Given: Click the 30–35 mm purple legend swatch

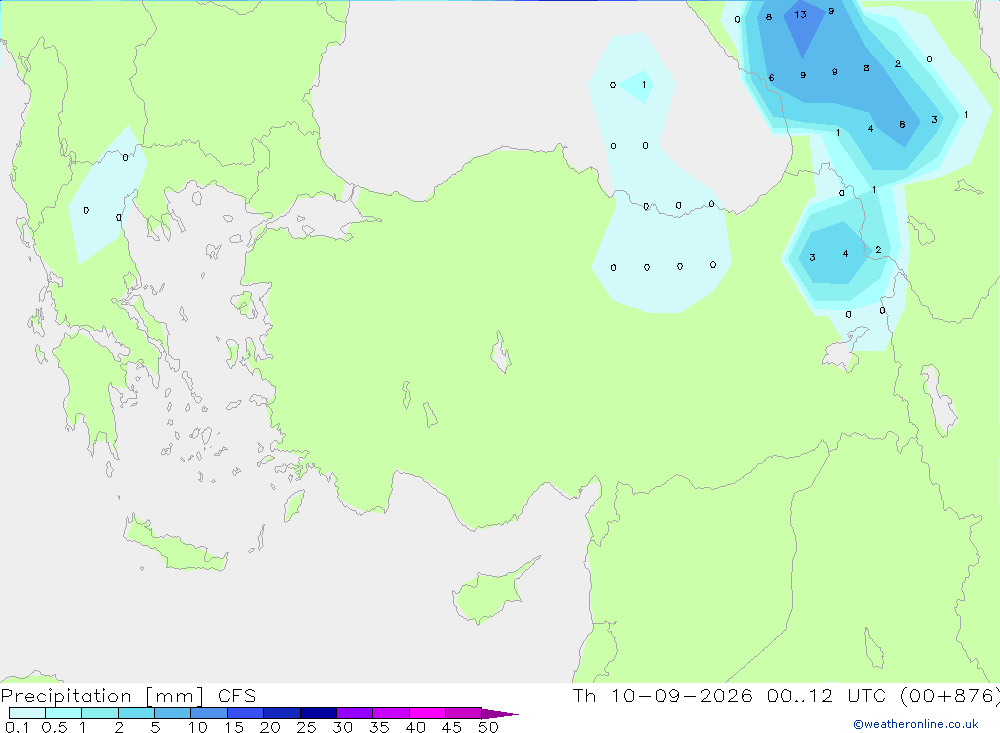Looking at the screenshot, I should click(x=354, y=713).
